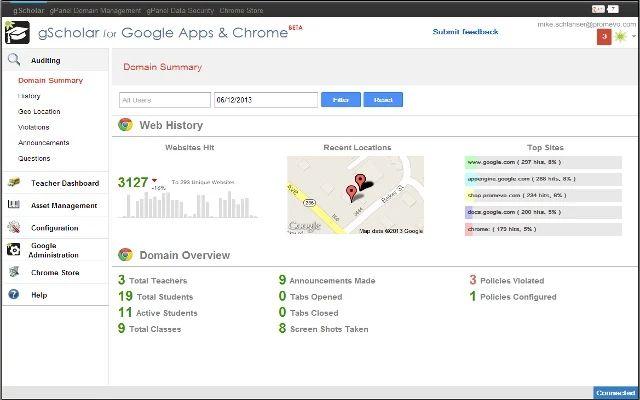Open Teacher Dashboard section

click(x=65, y=183)
